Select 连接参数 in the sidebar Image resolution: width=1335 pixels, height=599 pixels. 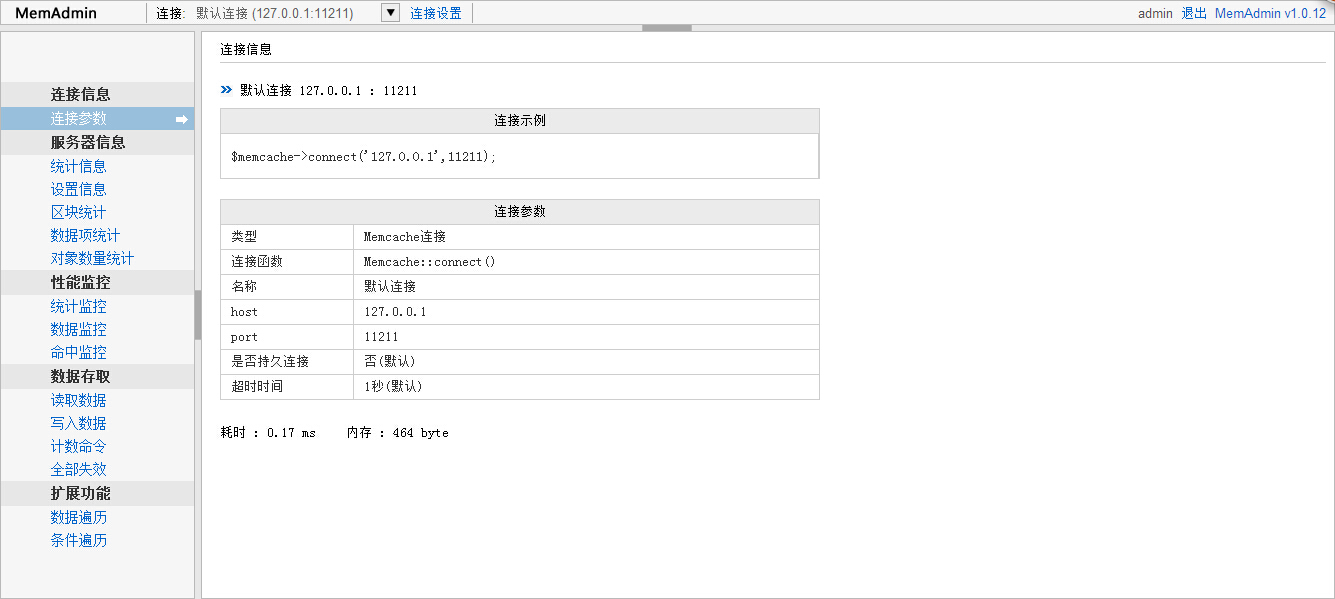[97, 119]
